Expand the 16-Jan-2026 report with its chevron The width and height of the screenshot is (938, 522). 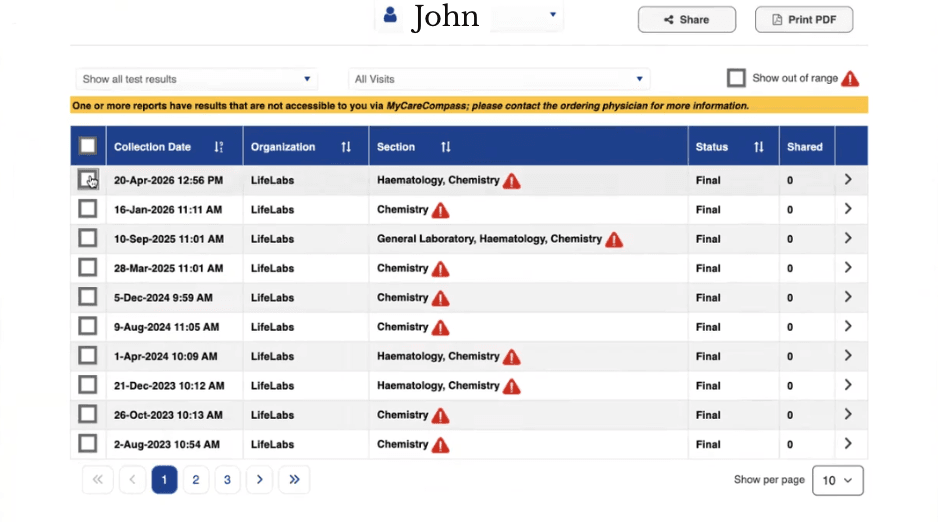coord(848,209)
